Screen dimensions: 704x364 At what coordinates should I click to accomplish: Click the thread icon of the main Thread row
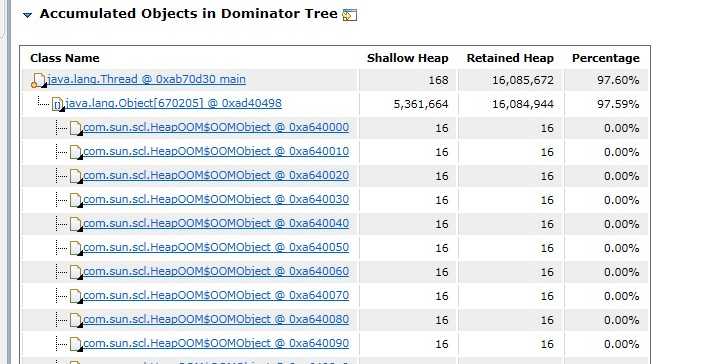39,81
